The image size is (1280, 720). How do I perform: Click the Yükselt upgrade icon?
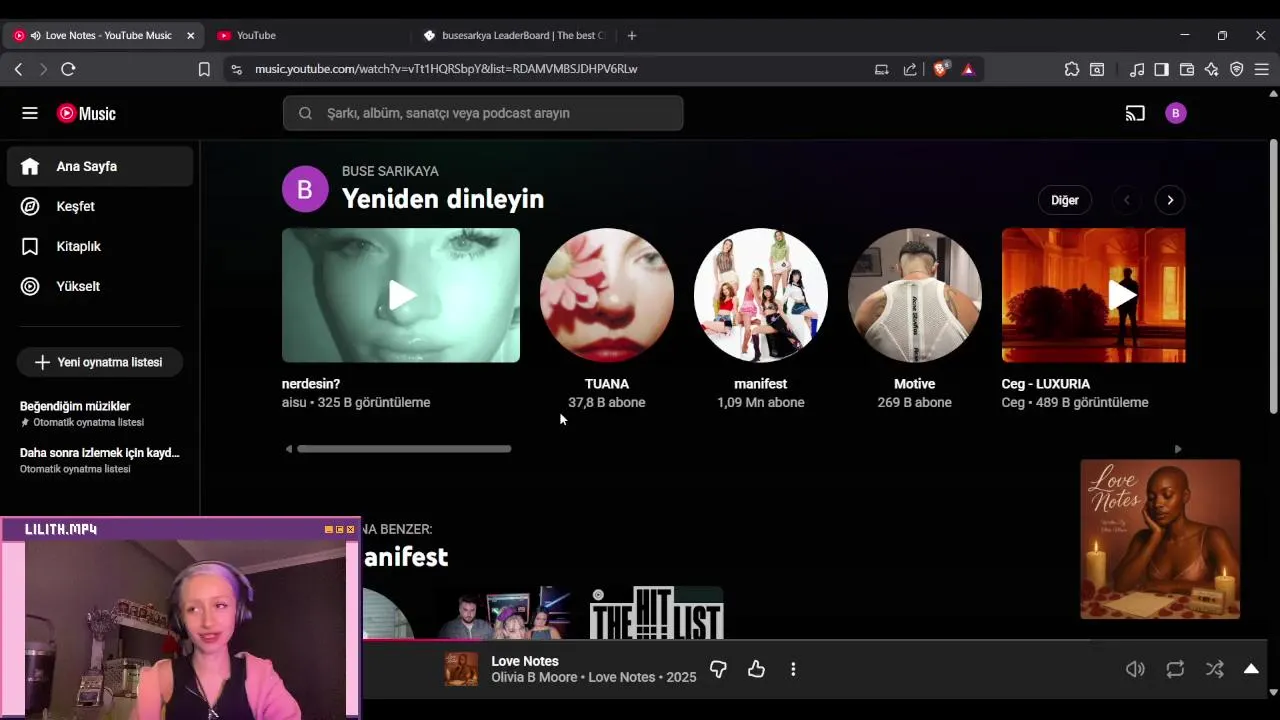click(x=30, y=286)
